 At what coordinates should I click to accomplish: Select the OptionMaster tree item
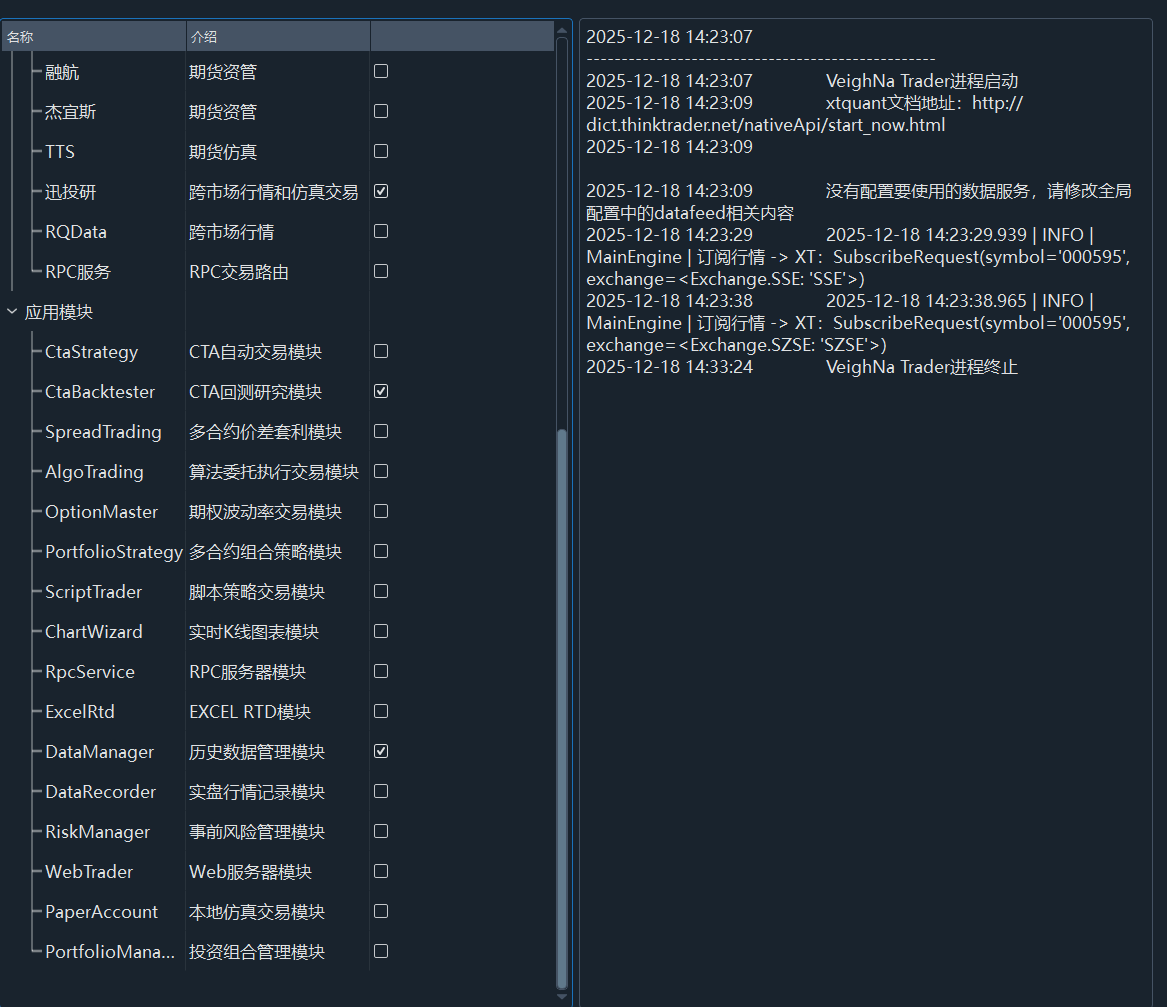click(101, 512)
